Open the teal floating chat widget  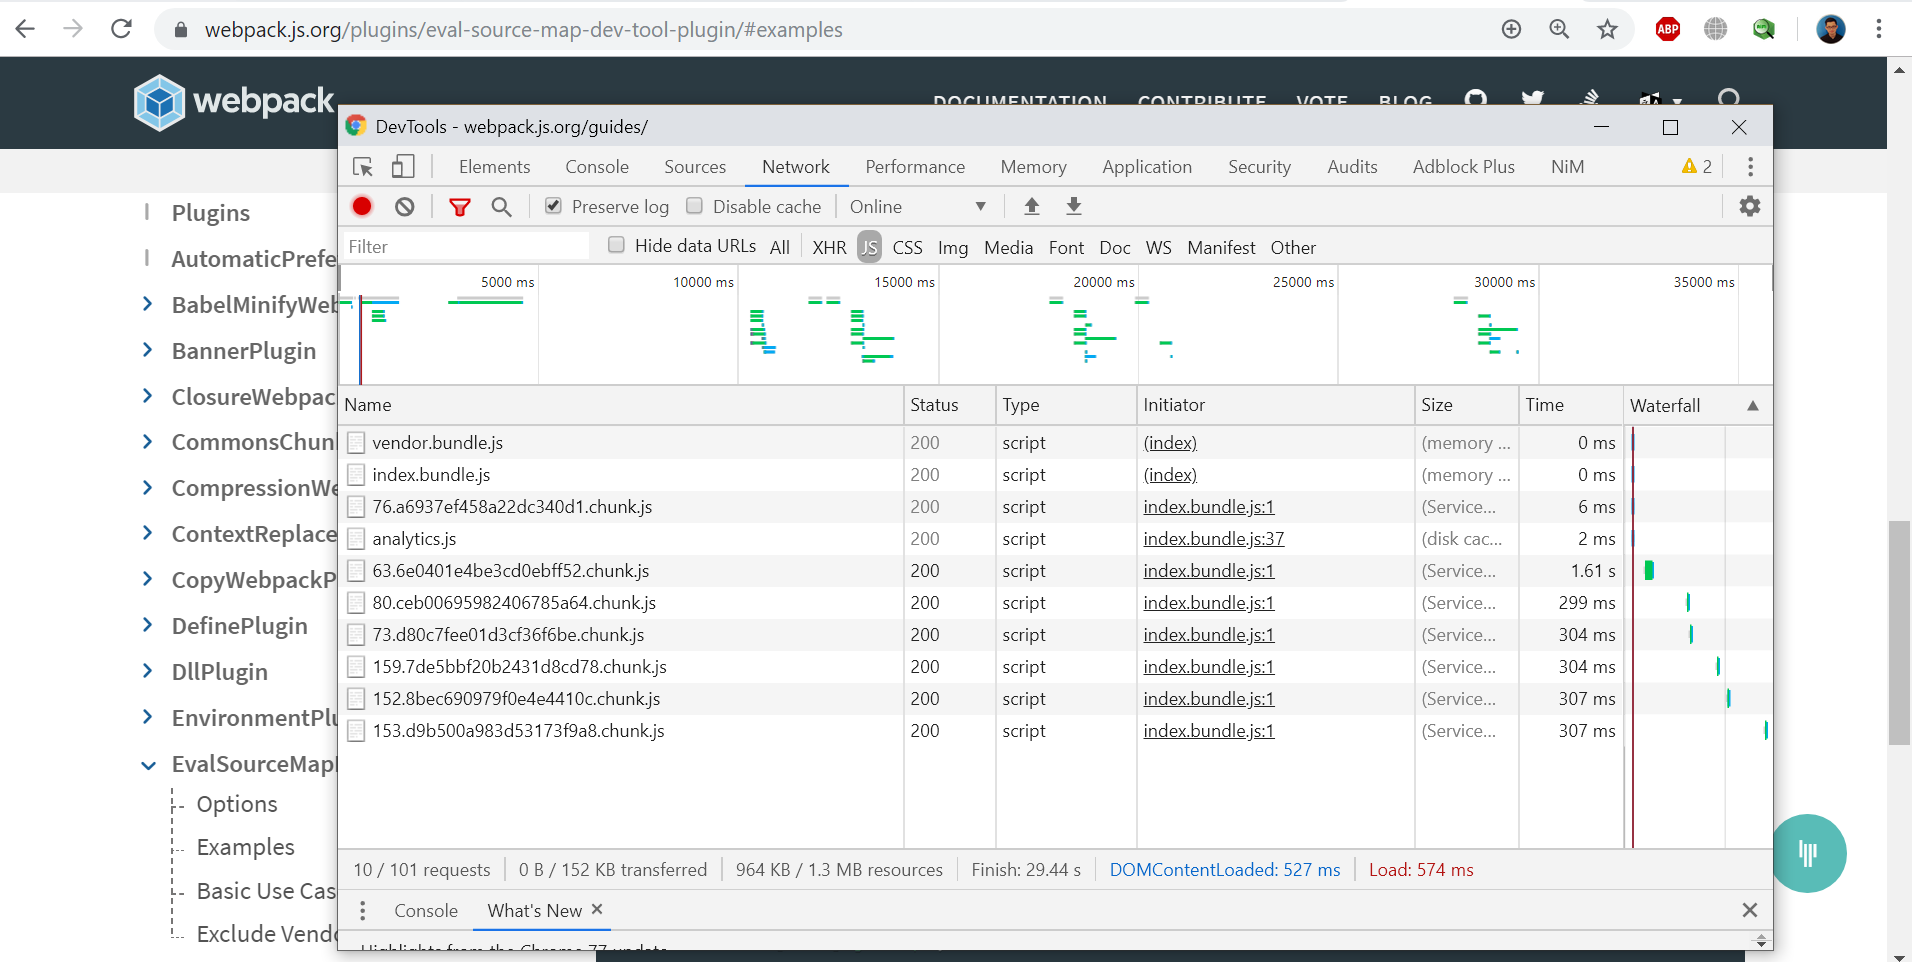point(1808,853)
